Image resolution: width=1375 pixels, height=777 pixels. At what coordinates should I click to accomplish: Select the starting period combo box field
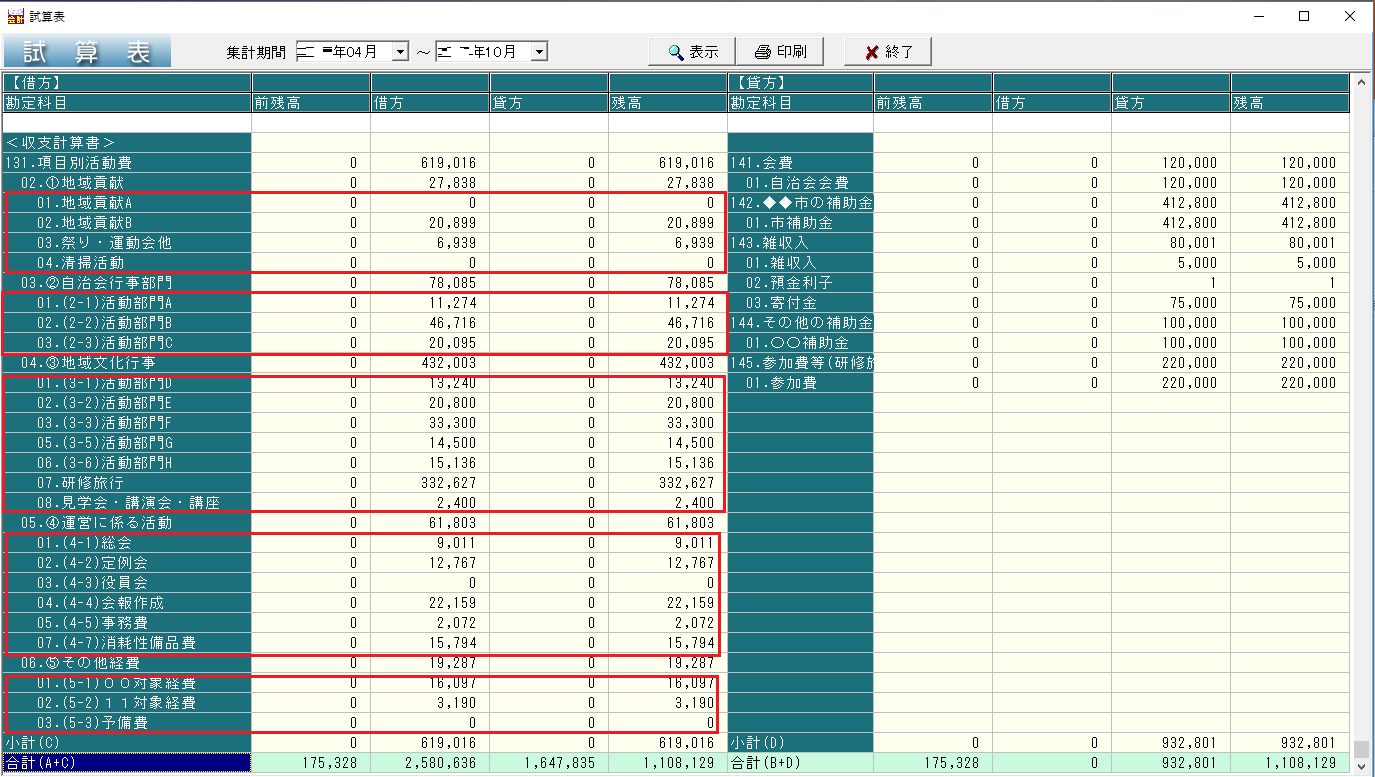340,51
